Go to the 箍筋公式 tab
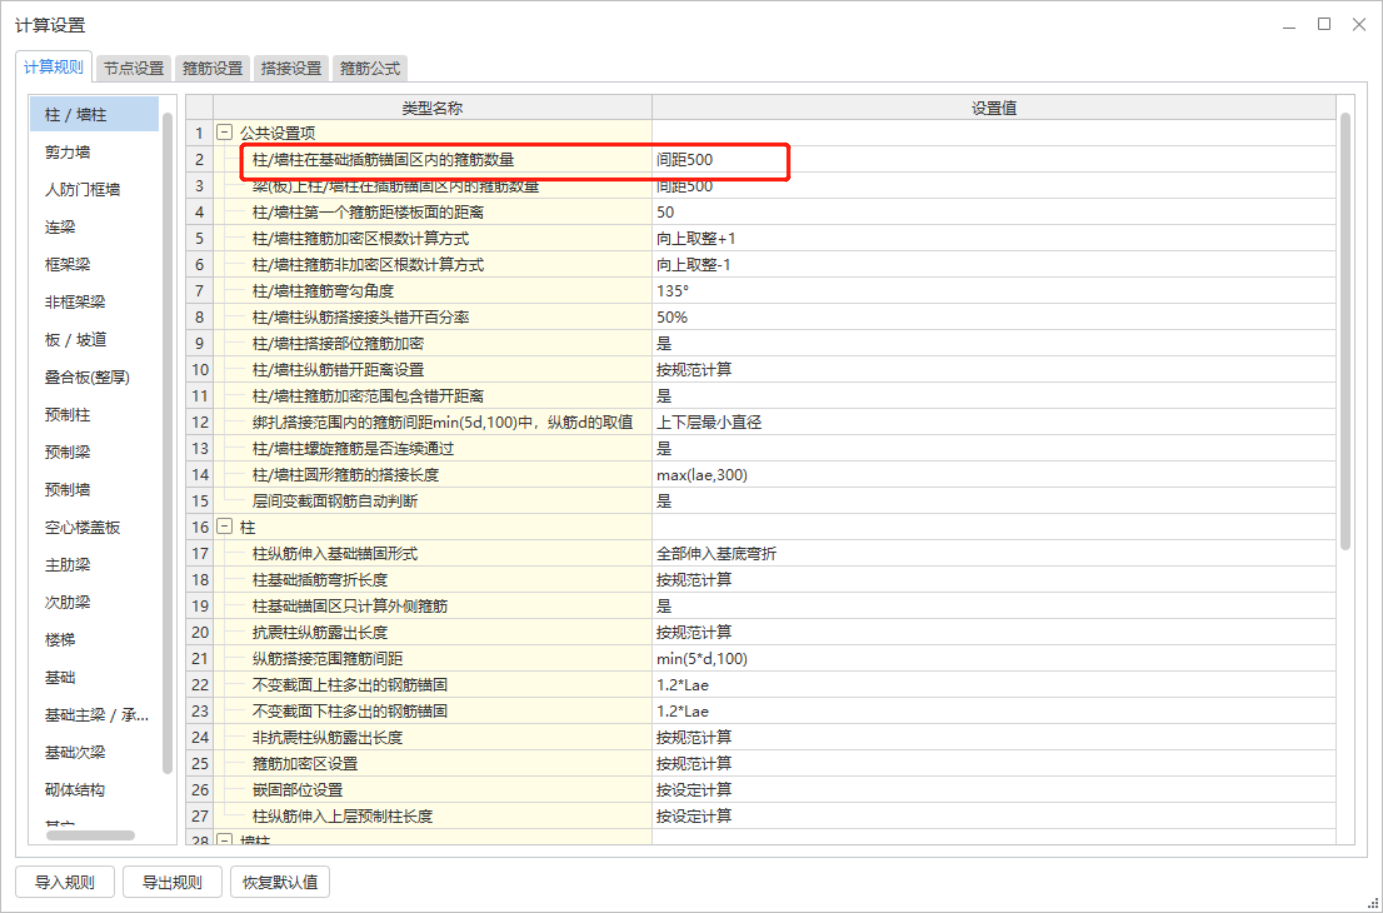Viewport: 1383px width, 913px height. click(370, 68)
